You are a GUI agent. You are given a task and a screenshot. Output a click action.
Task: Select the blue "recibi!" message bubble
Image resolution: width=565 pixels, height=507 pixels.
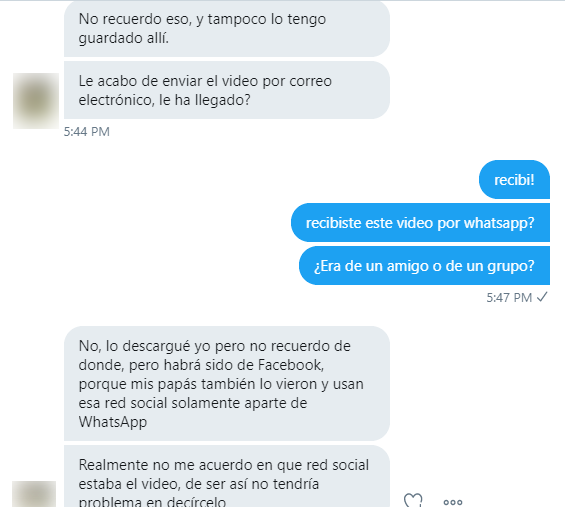(x=514, y=180)
